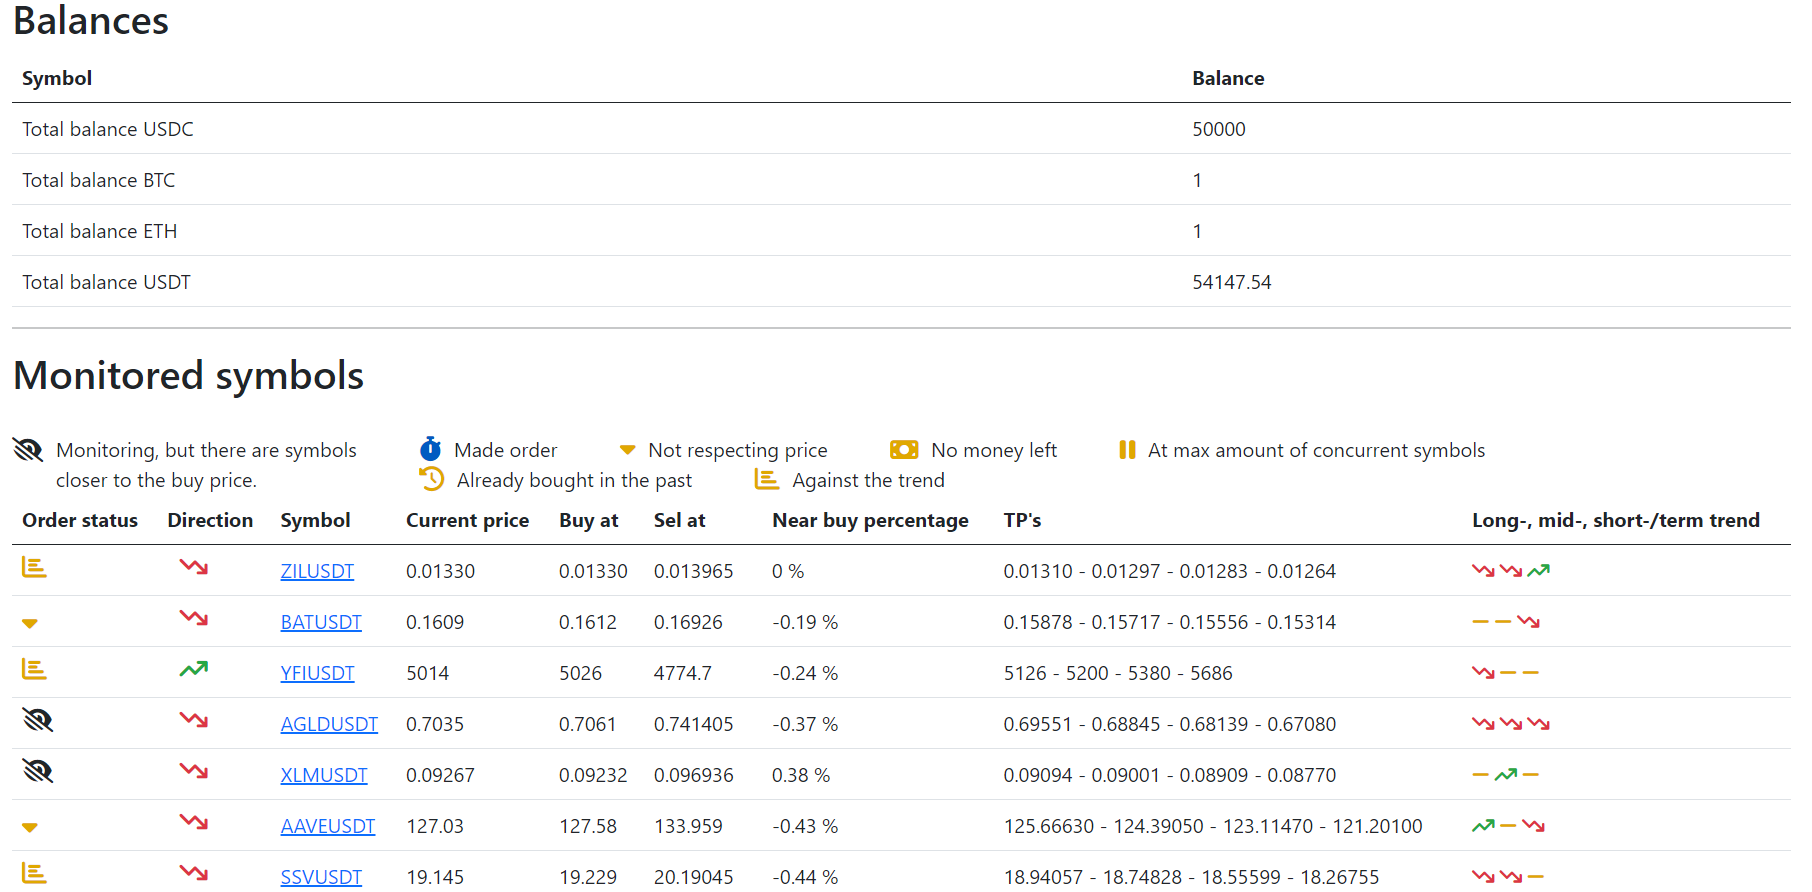Click the BATUSDT downward direction arrow
The image size is (1812, 892).
(193, 618)
